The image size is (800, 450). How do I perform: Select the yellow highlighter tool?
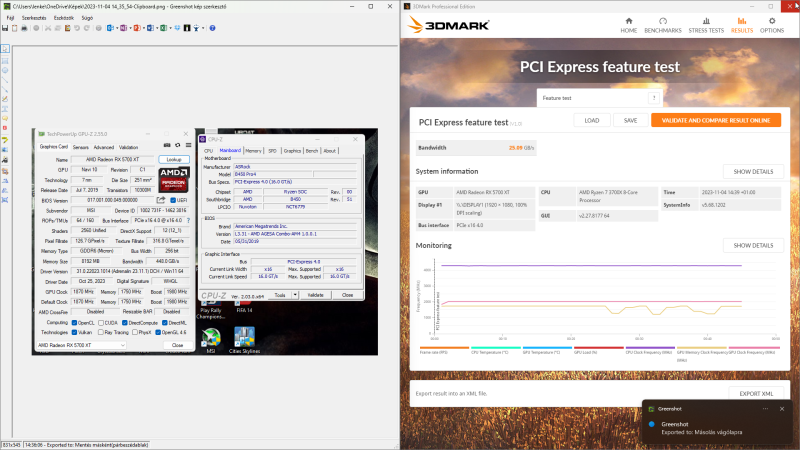(x=5, y=140)
